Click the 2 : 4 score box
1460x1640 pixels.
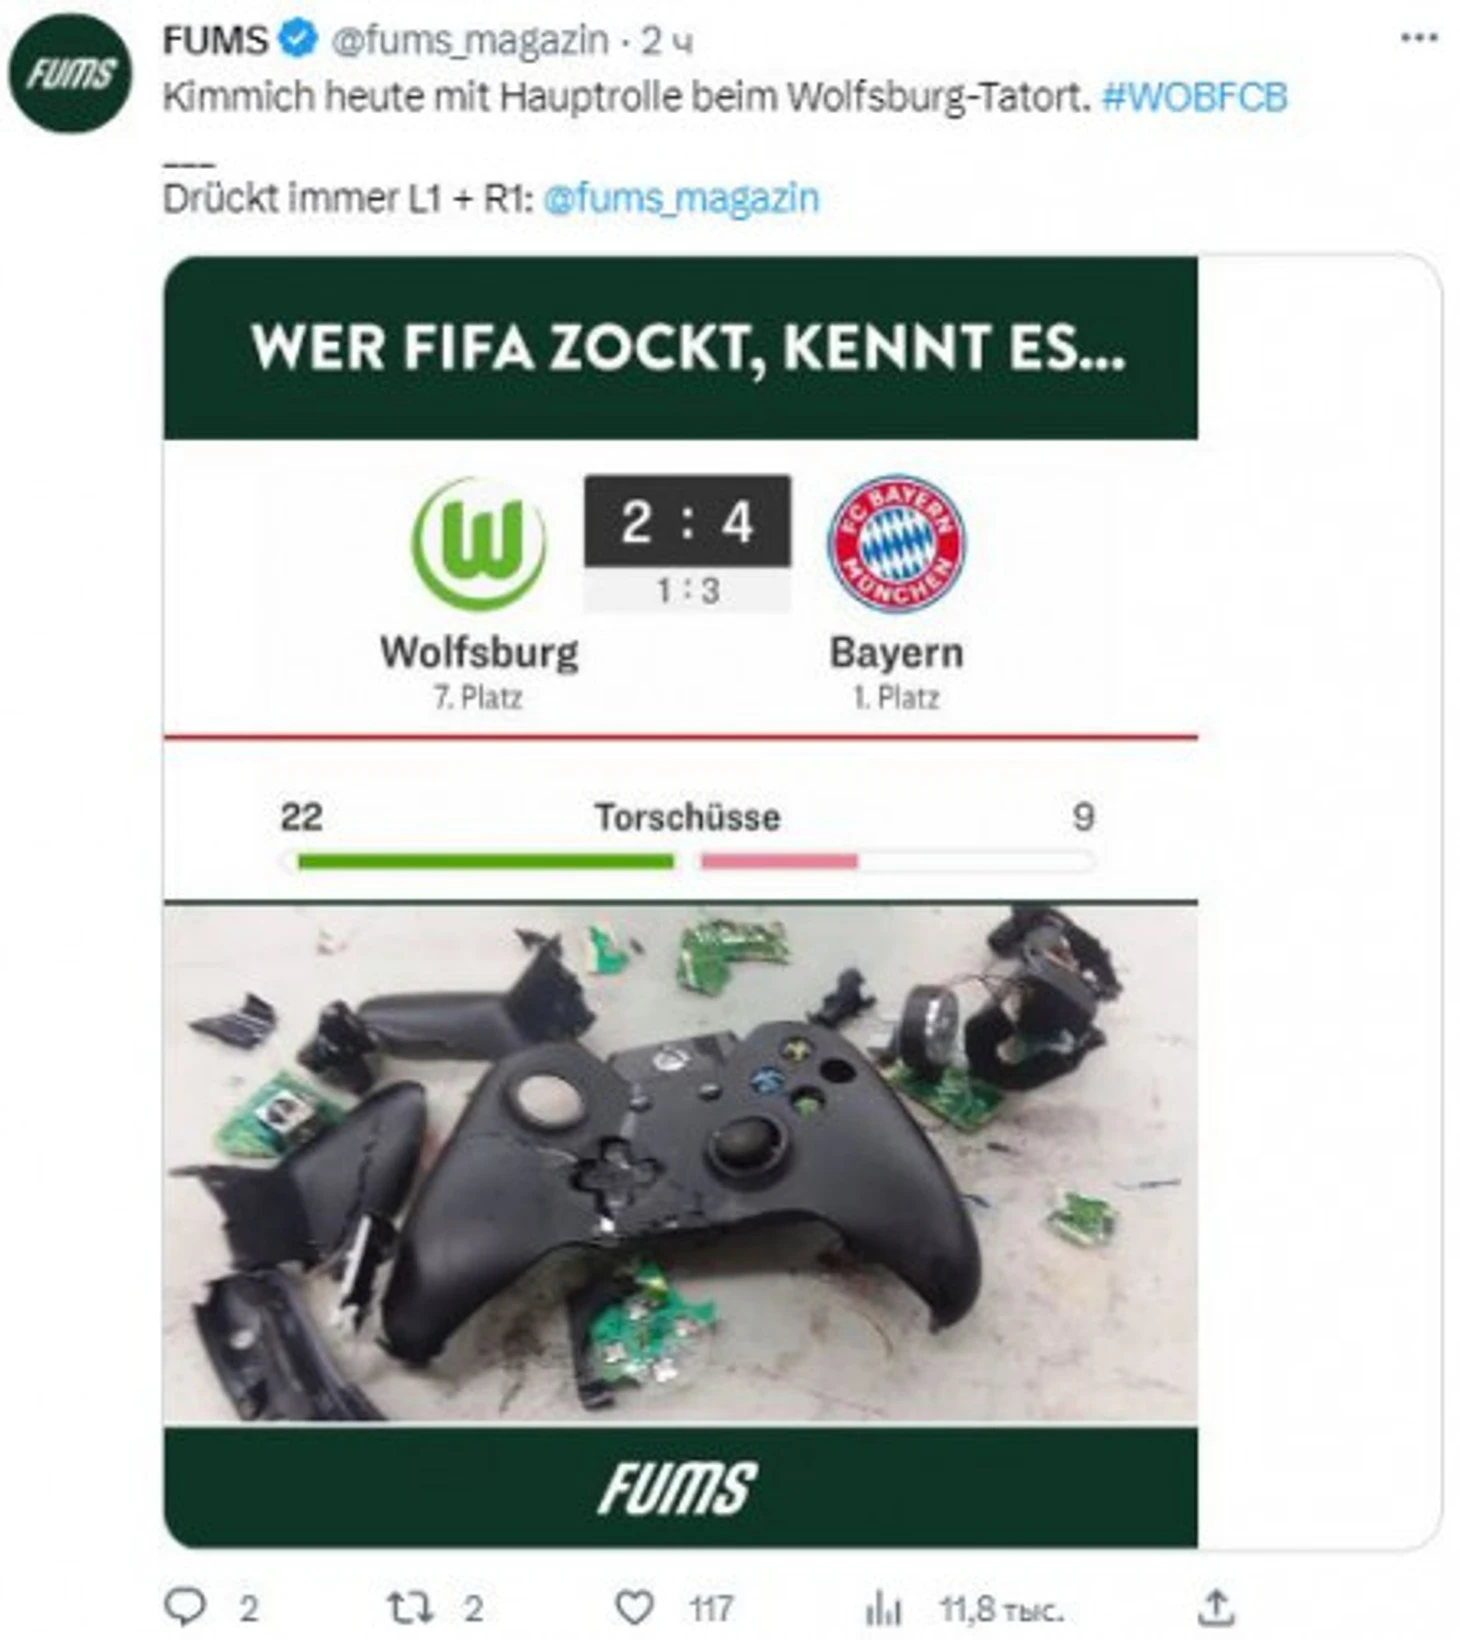[x=688, y=521]
